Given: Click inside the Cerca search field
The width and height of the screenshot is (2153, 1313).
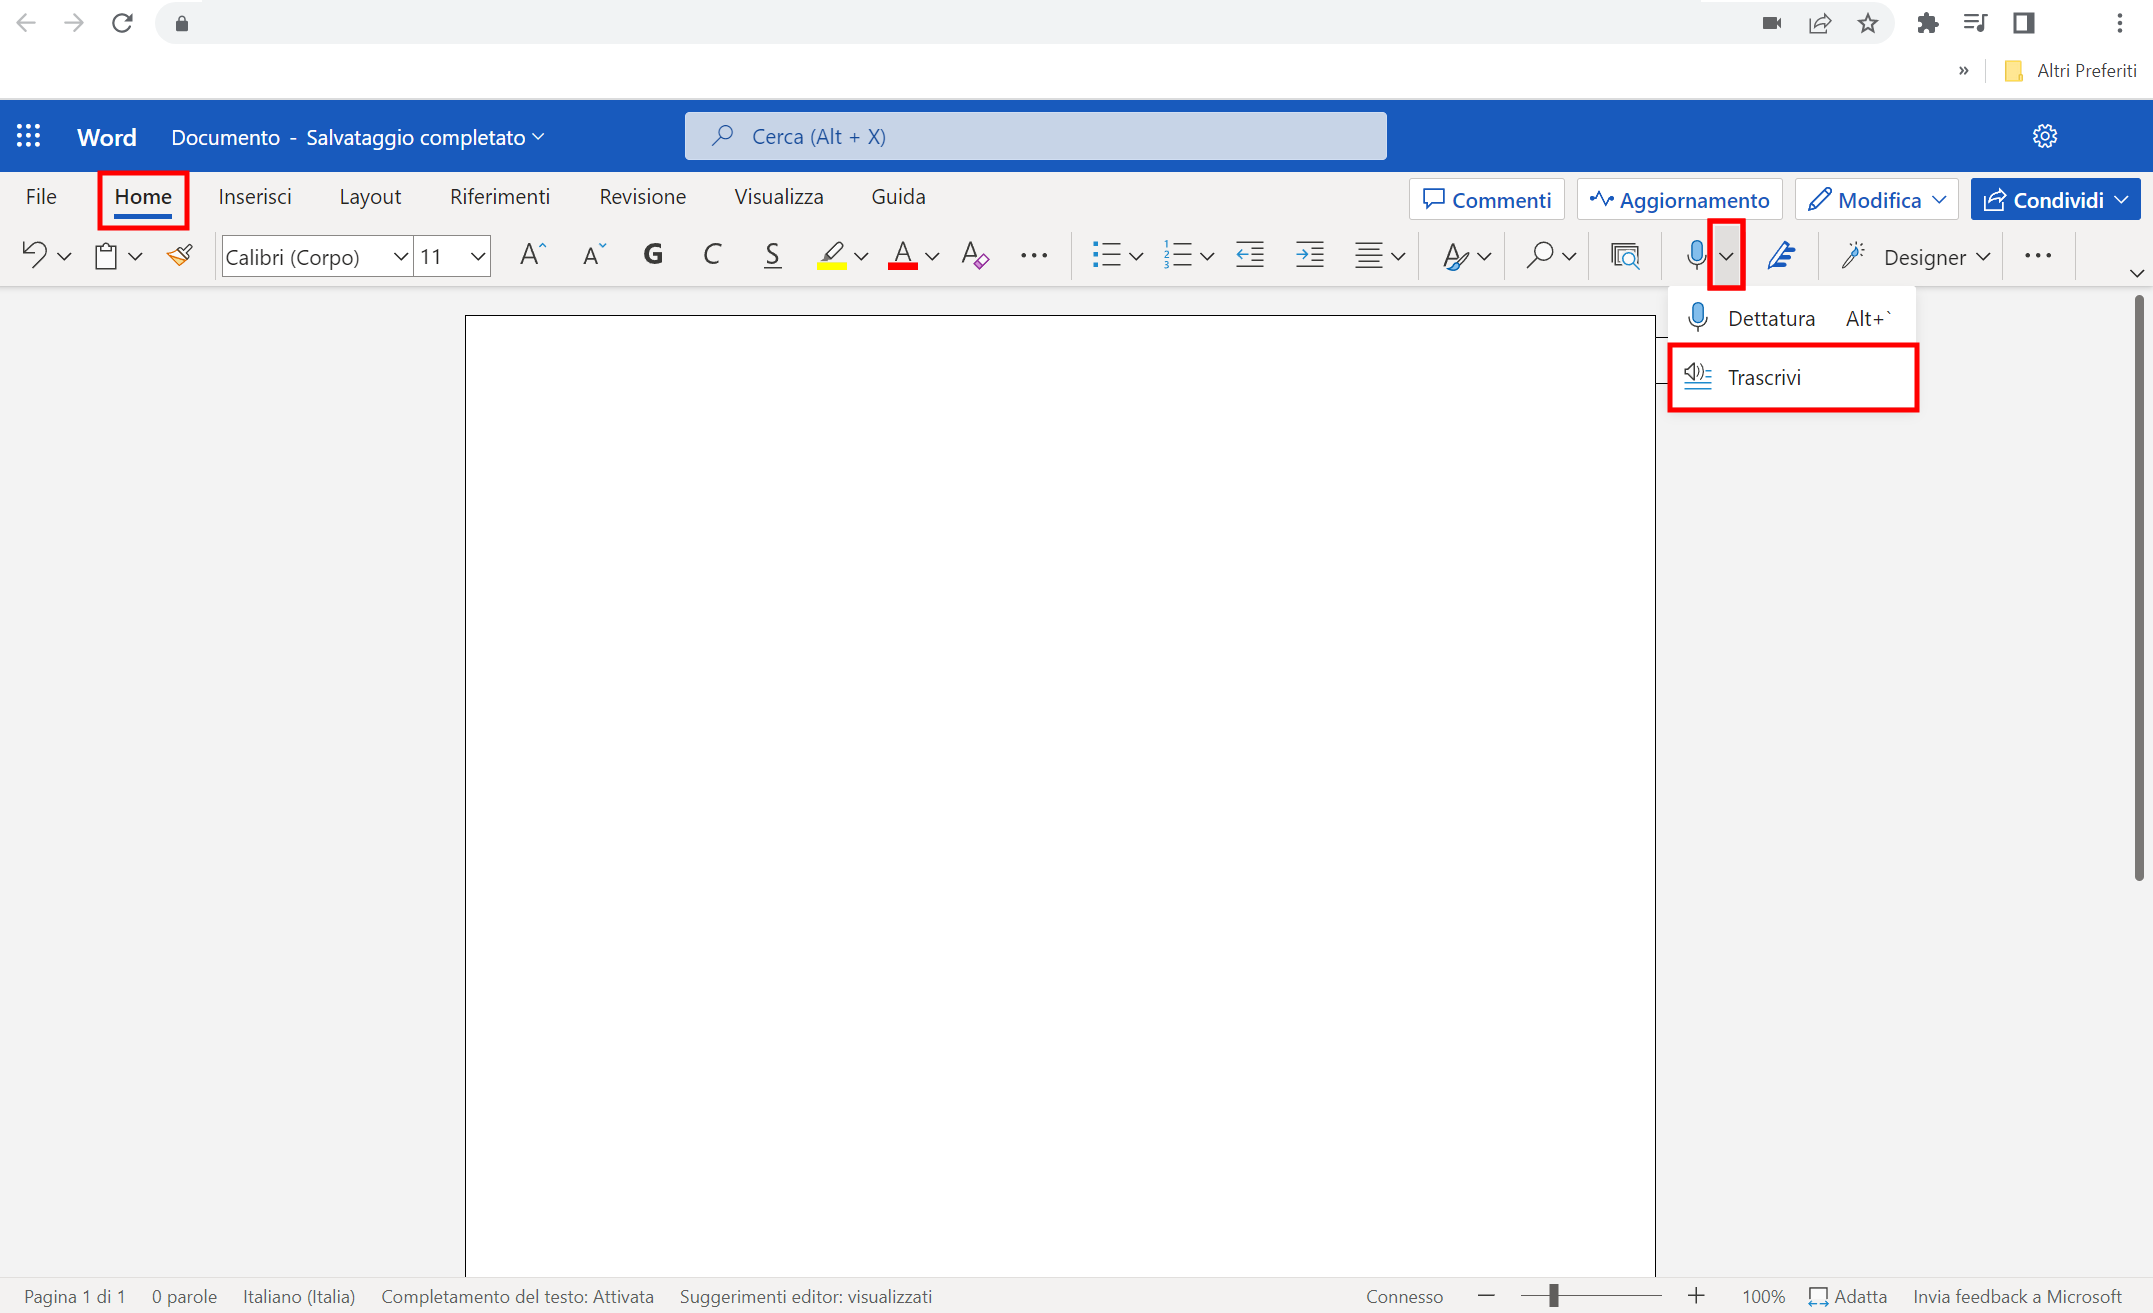Looking at the screenshot, I should tap(1035, 136).
